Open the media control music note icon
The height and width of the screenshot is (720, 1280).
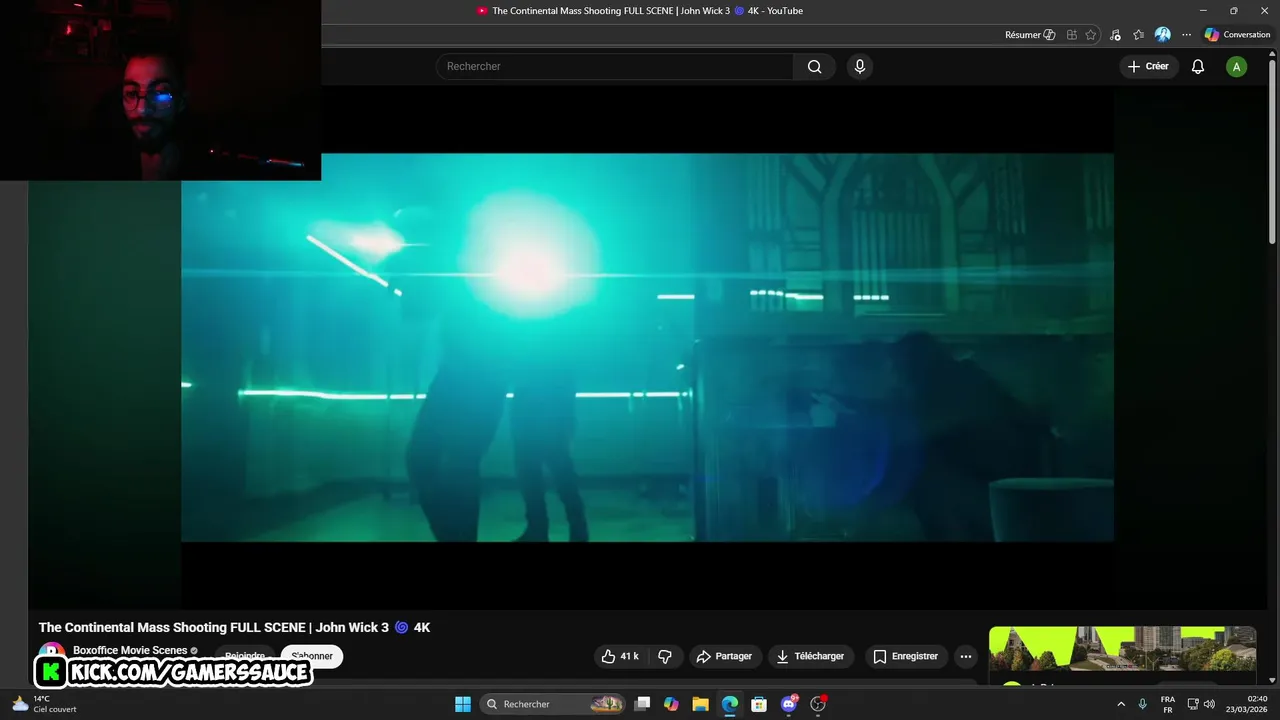tap(1115, 35)
